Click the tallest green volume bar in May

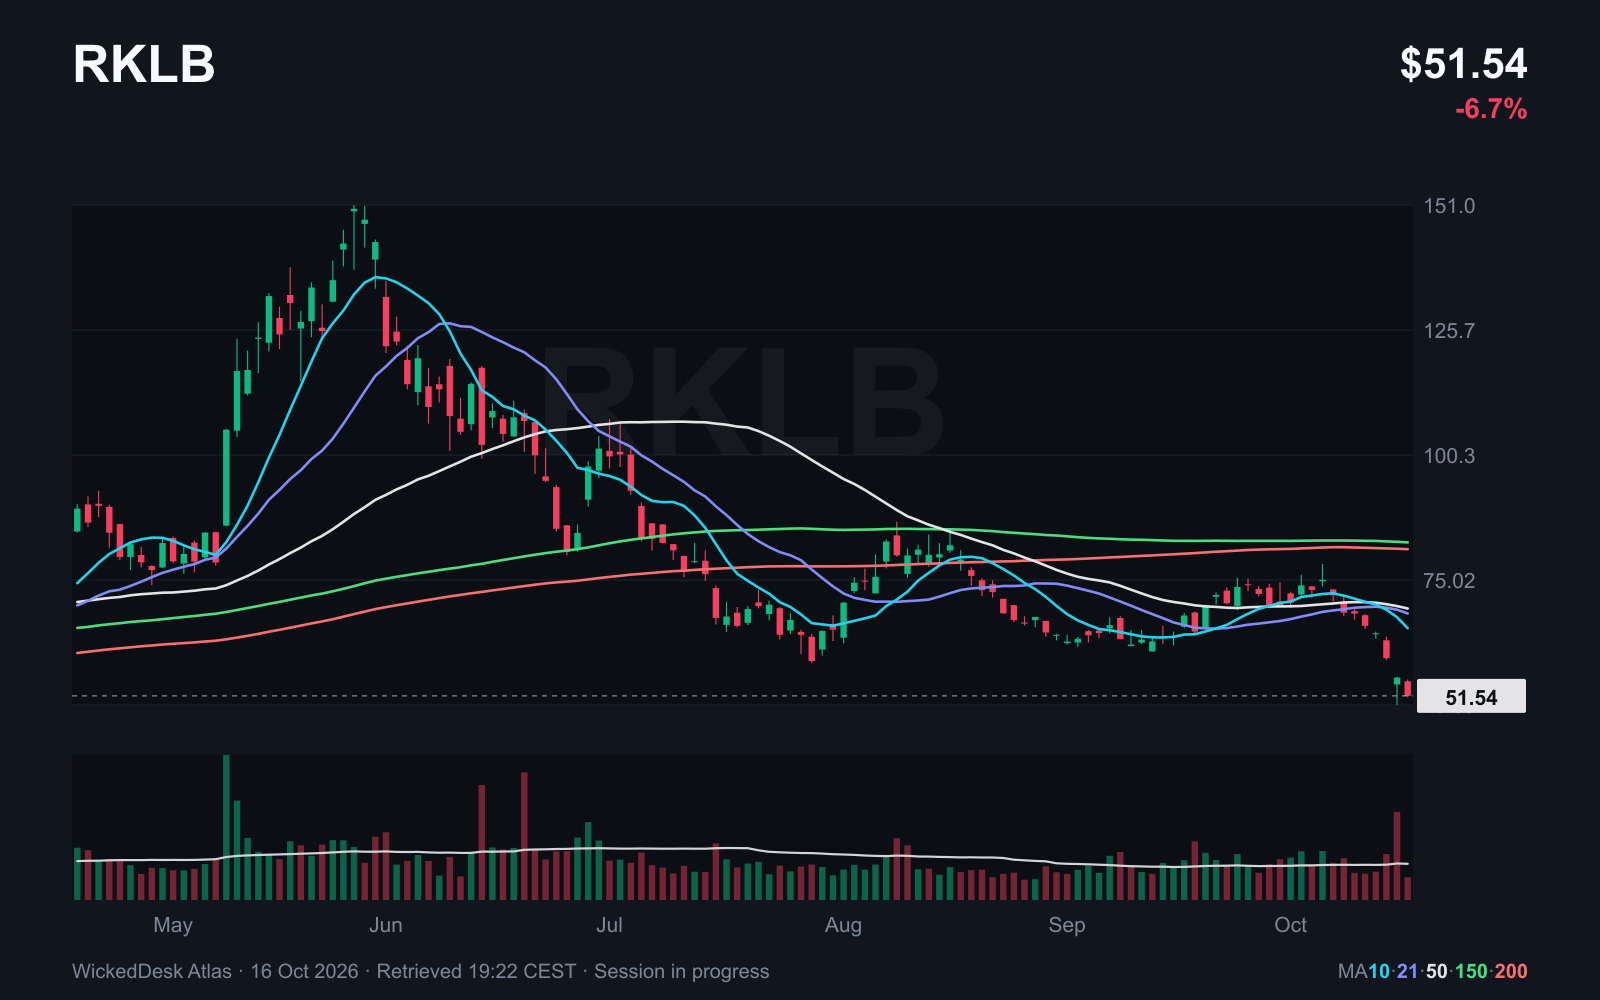point(226,827)
